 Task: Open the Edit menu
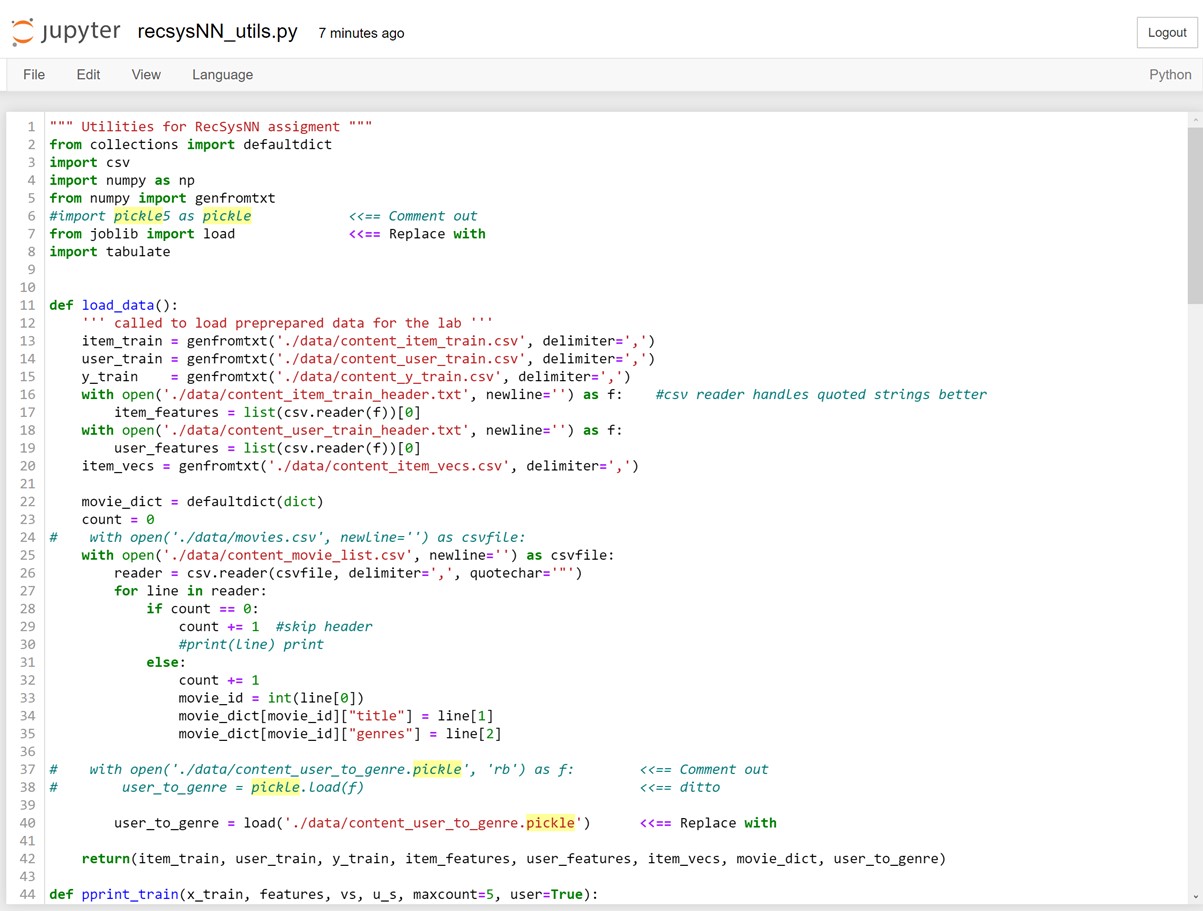(x=88, y=75)
